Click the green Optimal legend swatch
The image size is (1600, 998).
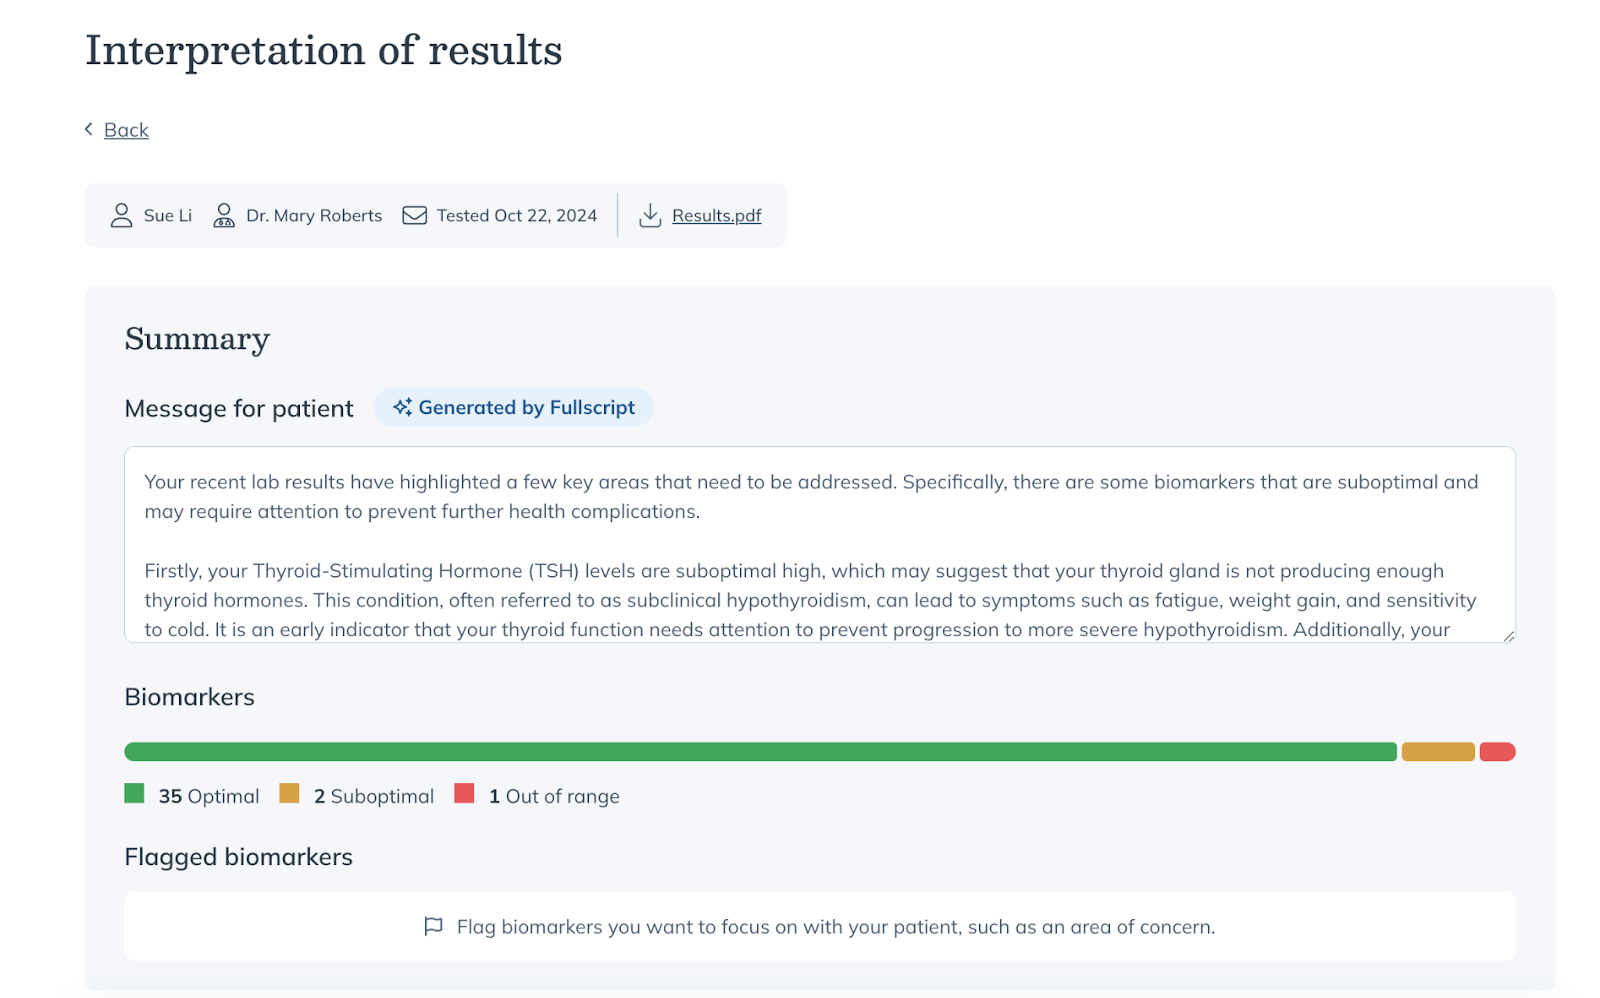(x=133, y=793)
